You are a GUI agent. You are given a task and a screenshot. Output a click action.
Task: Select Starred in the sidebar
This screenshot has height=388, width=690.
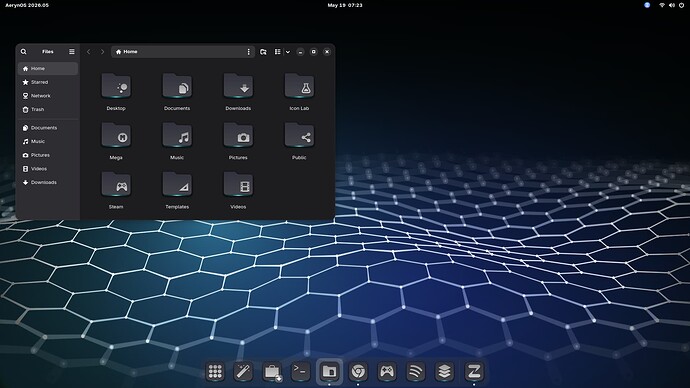pyautogui.click(x=48, y=82)
